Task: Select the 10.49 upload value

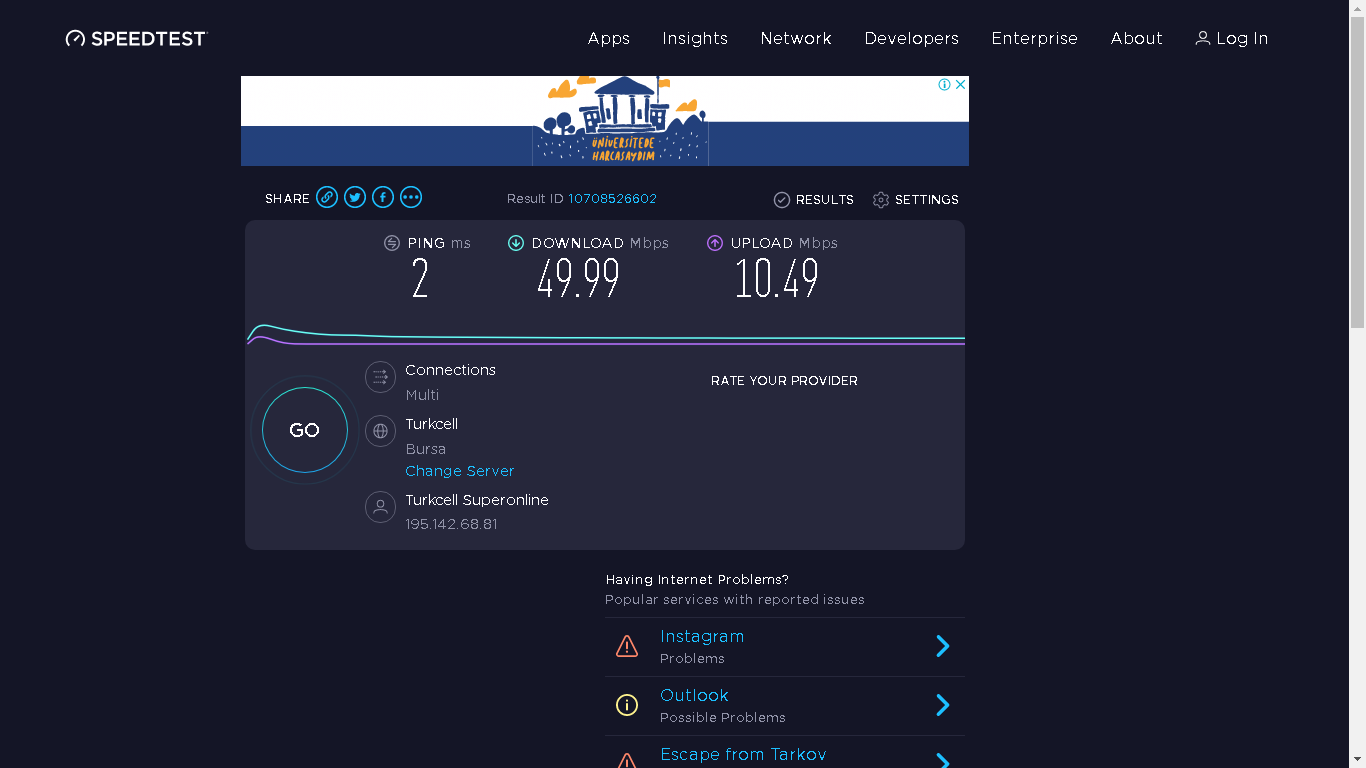Action: pyautogui.click(x=777, y=279)
